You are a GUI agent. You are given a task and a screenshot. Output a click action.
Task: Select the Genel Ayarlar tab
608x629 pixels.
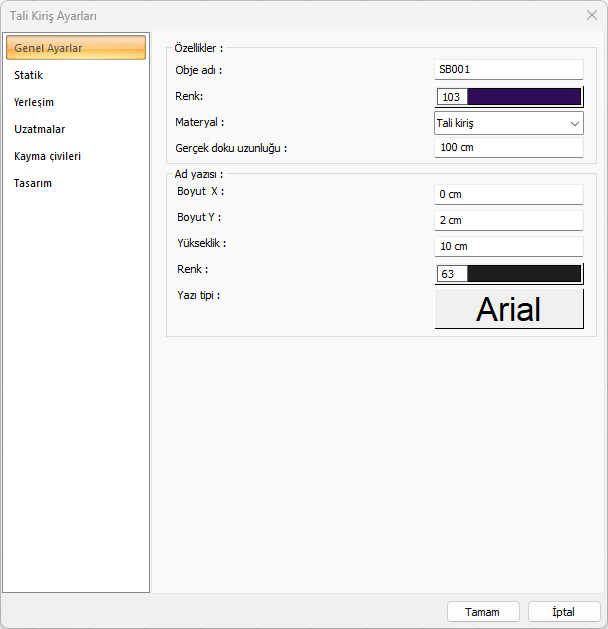click(48, 48)
